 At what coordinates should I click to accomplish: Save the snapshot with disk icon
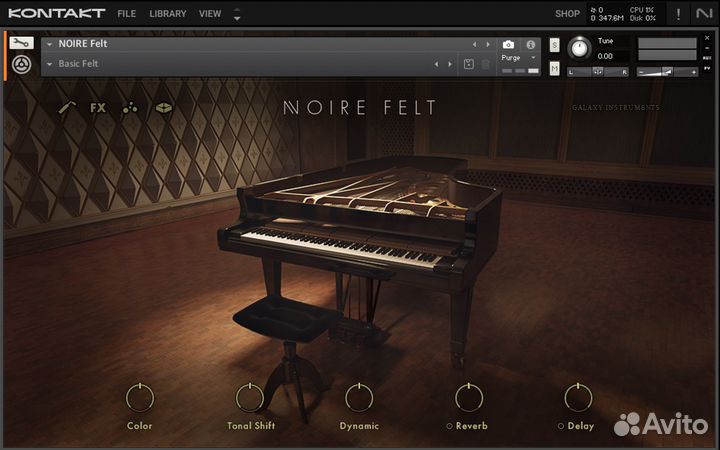tap(469, 64)
